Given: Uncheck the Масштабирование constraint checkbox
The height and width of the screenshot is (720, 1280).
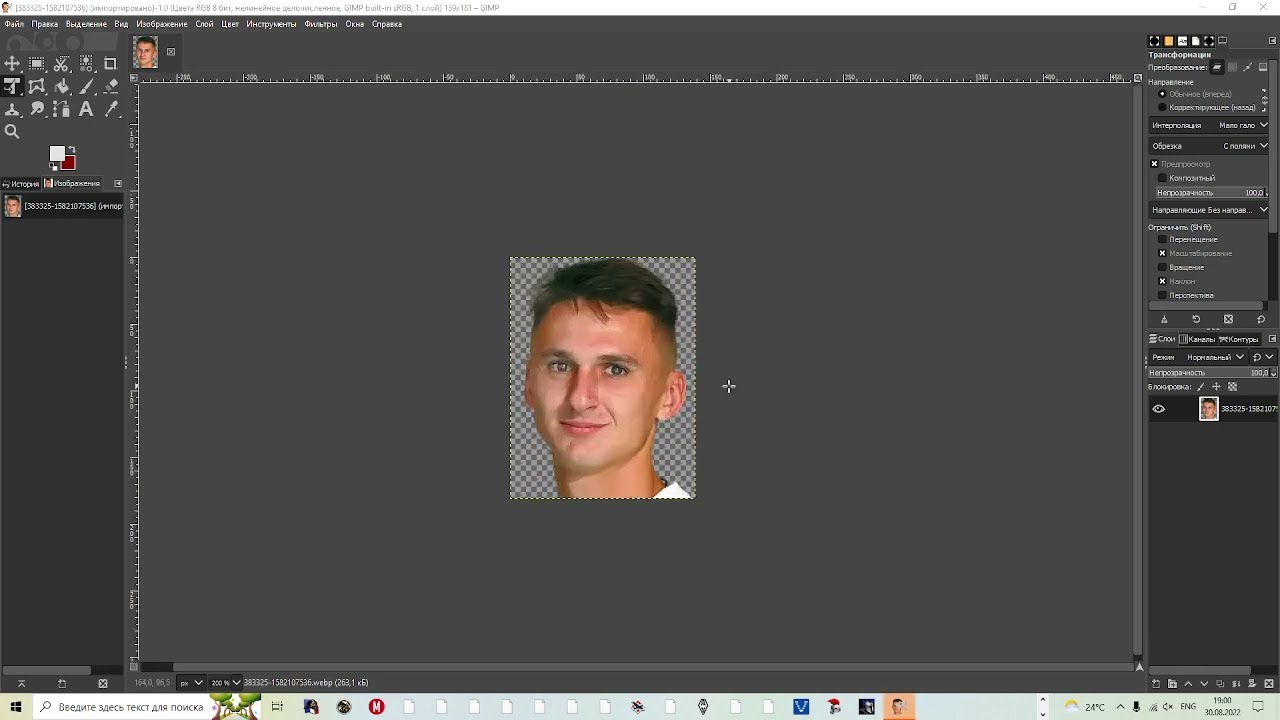Looking at the screenshot, I should pos(1162,253).
